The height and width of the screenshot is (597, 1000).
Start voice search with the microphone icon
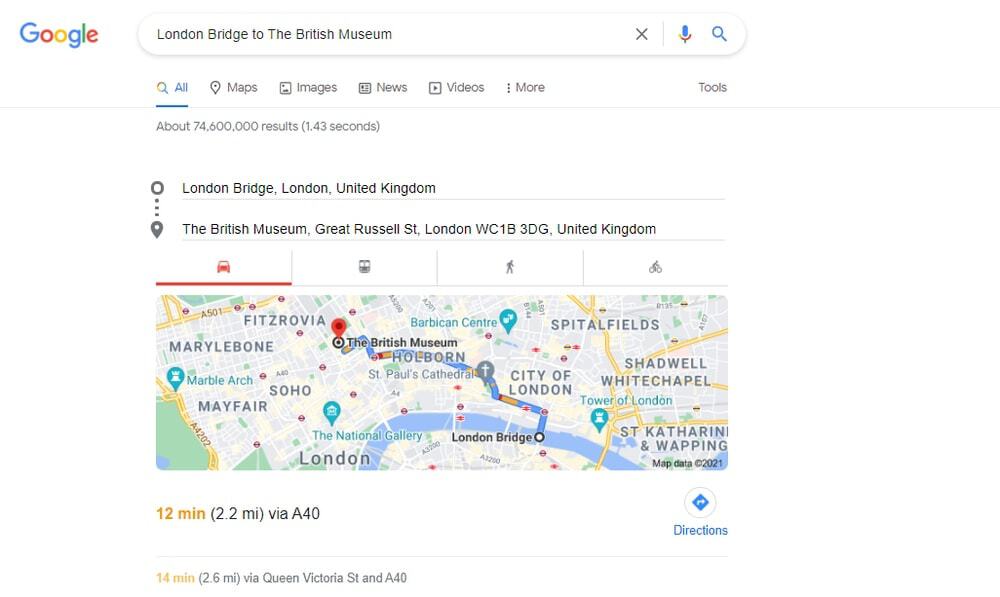[685, 34]
